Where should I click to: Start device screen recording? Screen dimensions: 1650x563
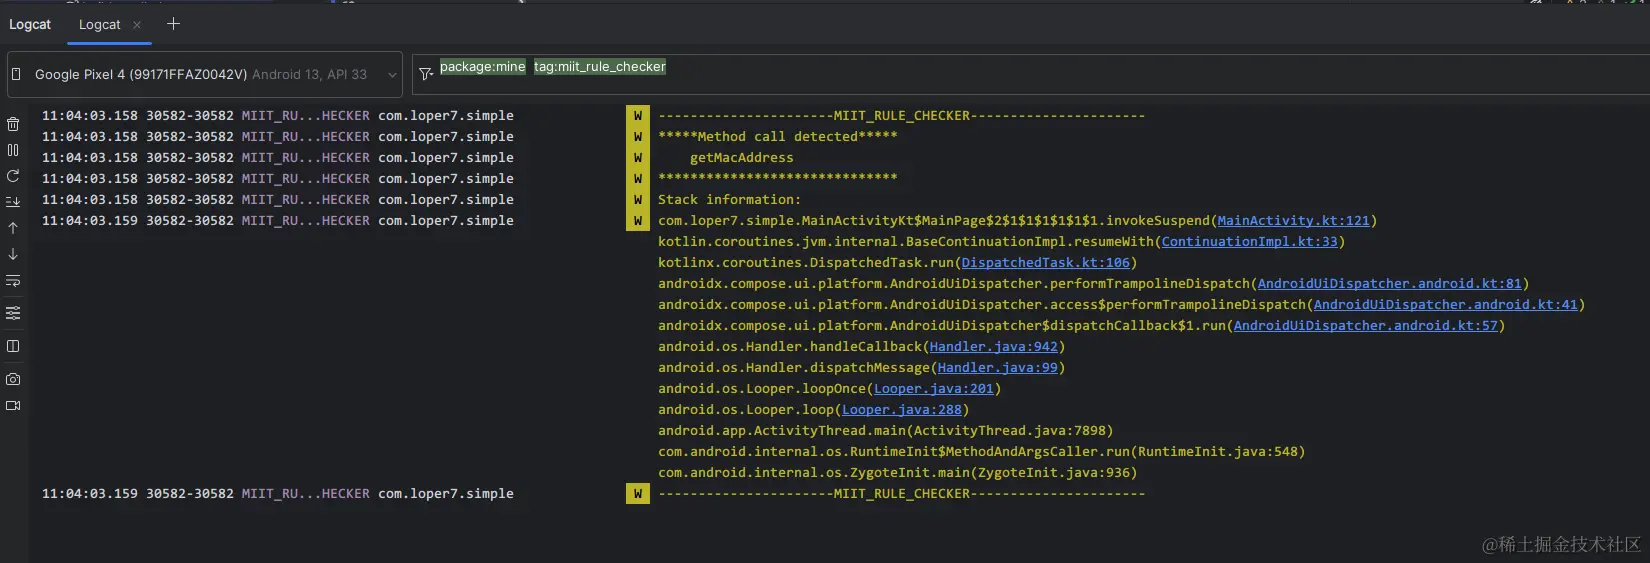point(13,405)
